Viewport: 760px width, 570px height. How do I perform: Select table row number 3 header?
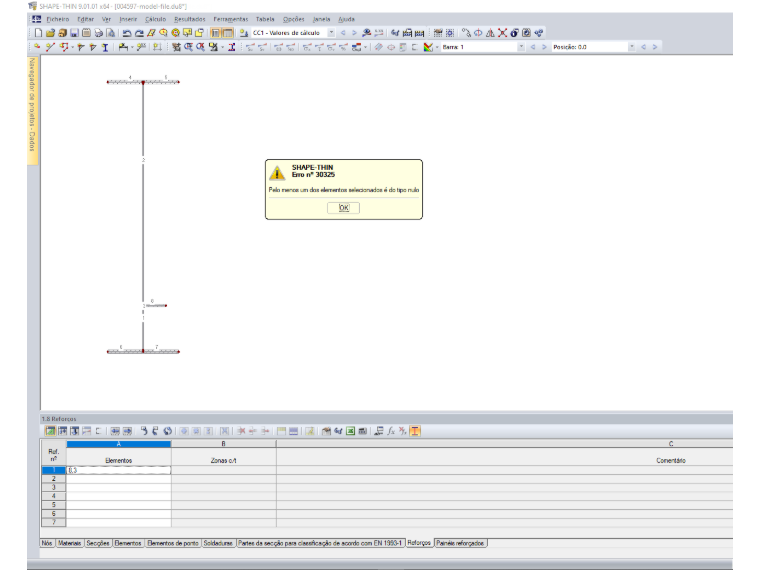pyautogui.click(x=54, y=488)
